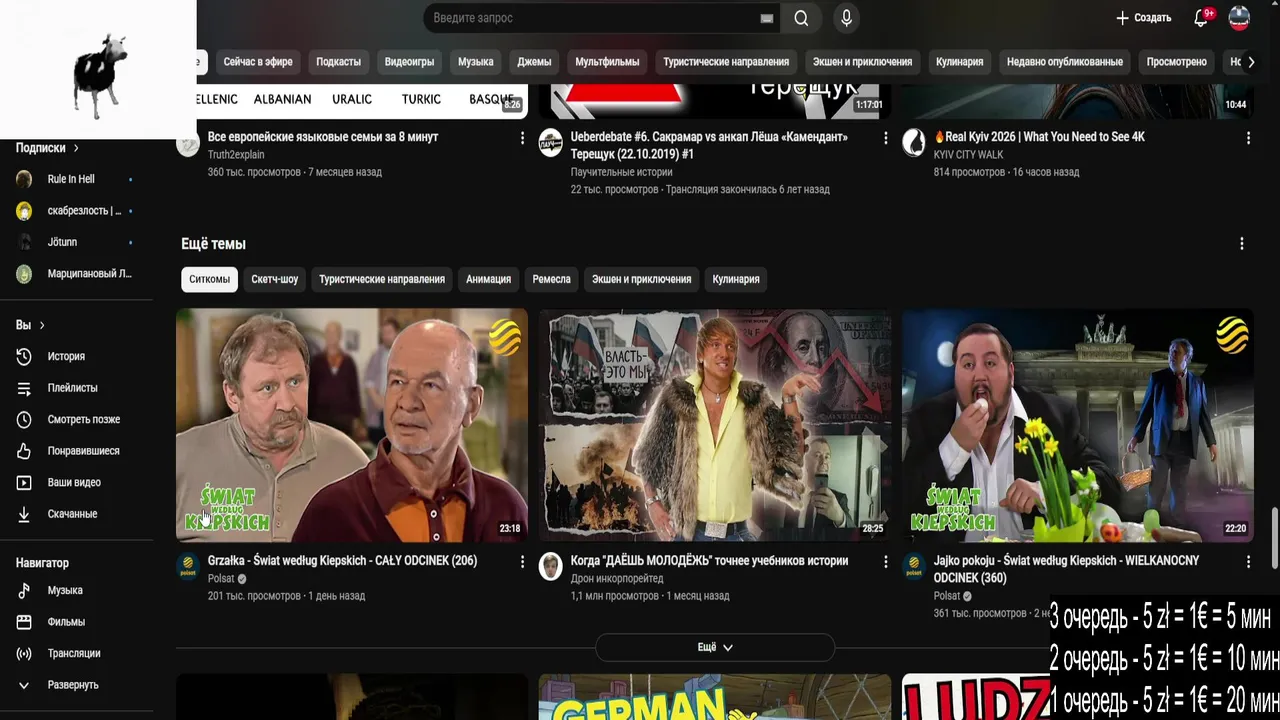Screen dimensions: 1280x720
Task: Activate voice search microphone
Action: tap(846, 18)
